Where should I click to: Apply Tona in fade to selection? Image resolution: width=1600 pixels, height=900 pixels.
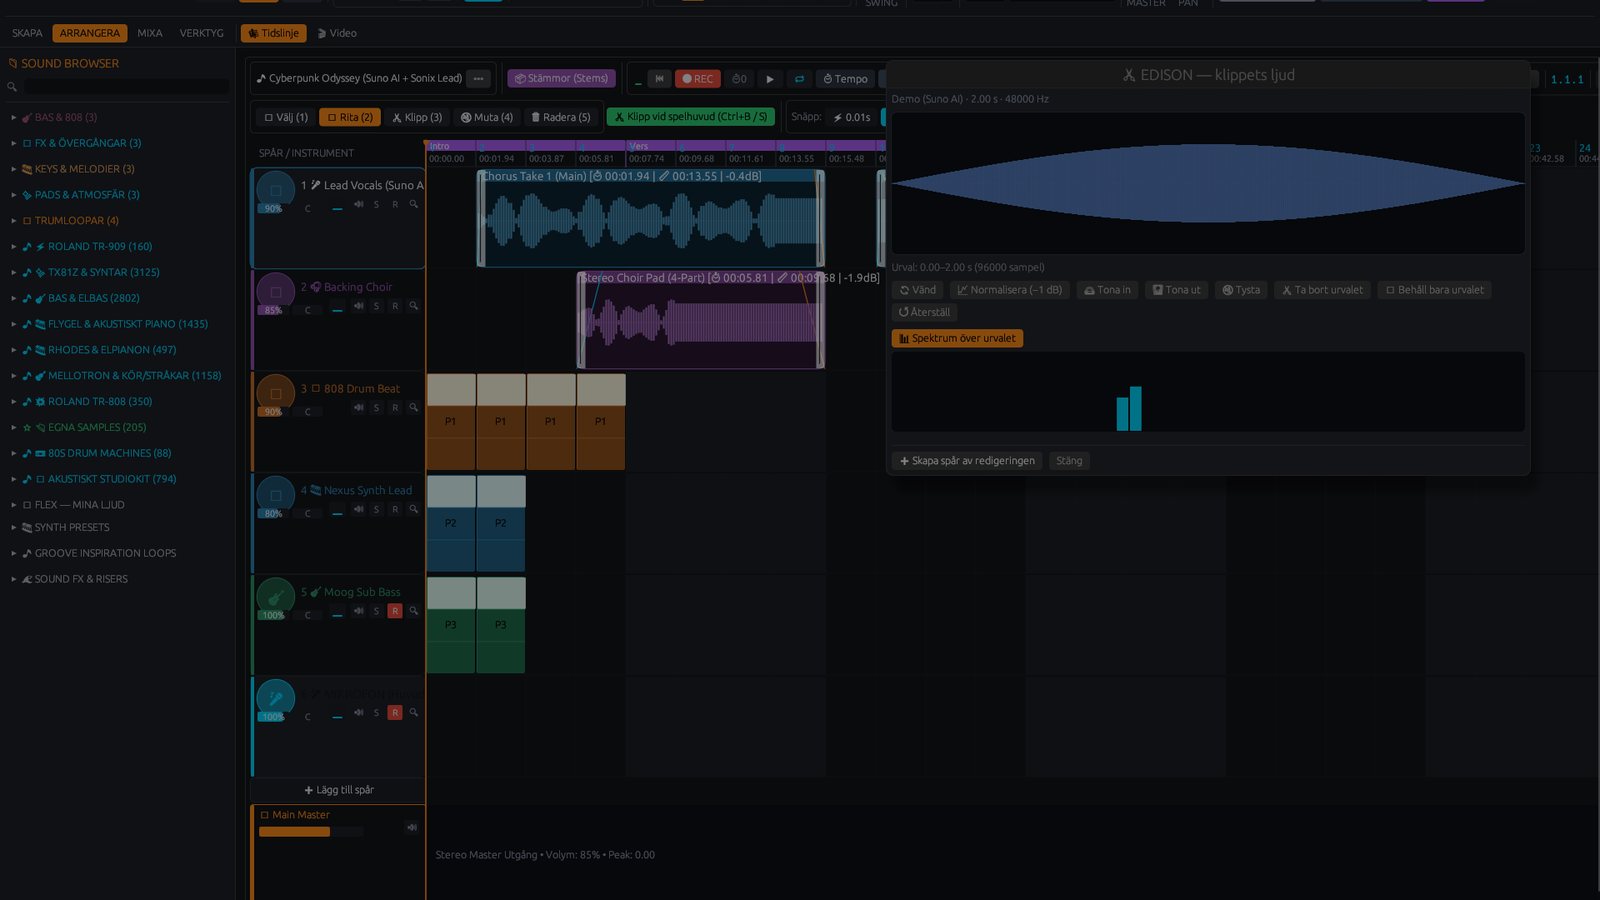(x=1108, y=290)
